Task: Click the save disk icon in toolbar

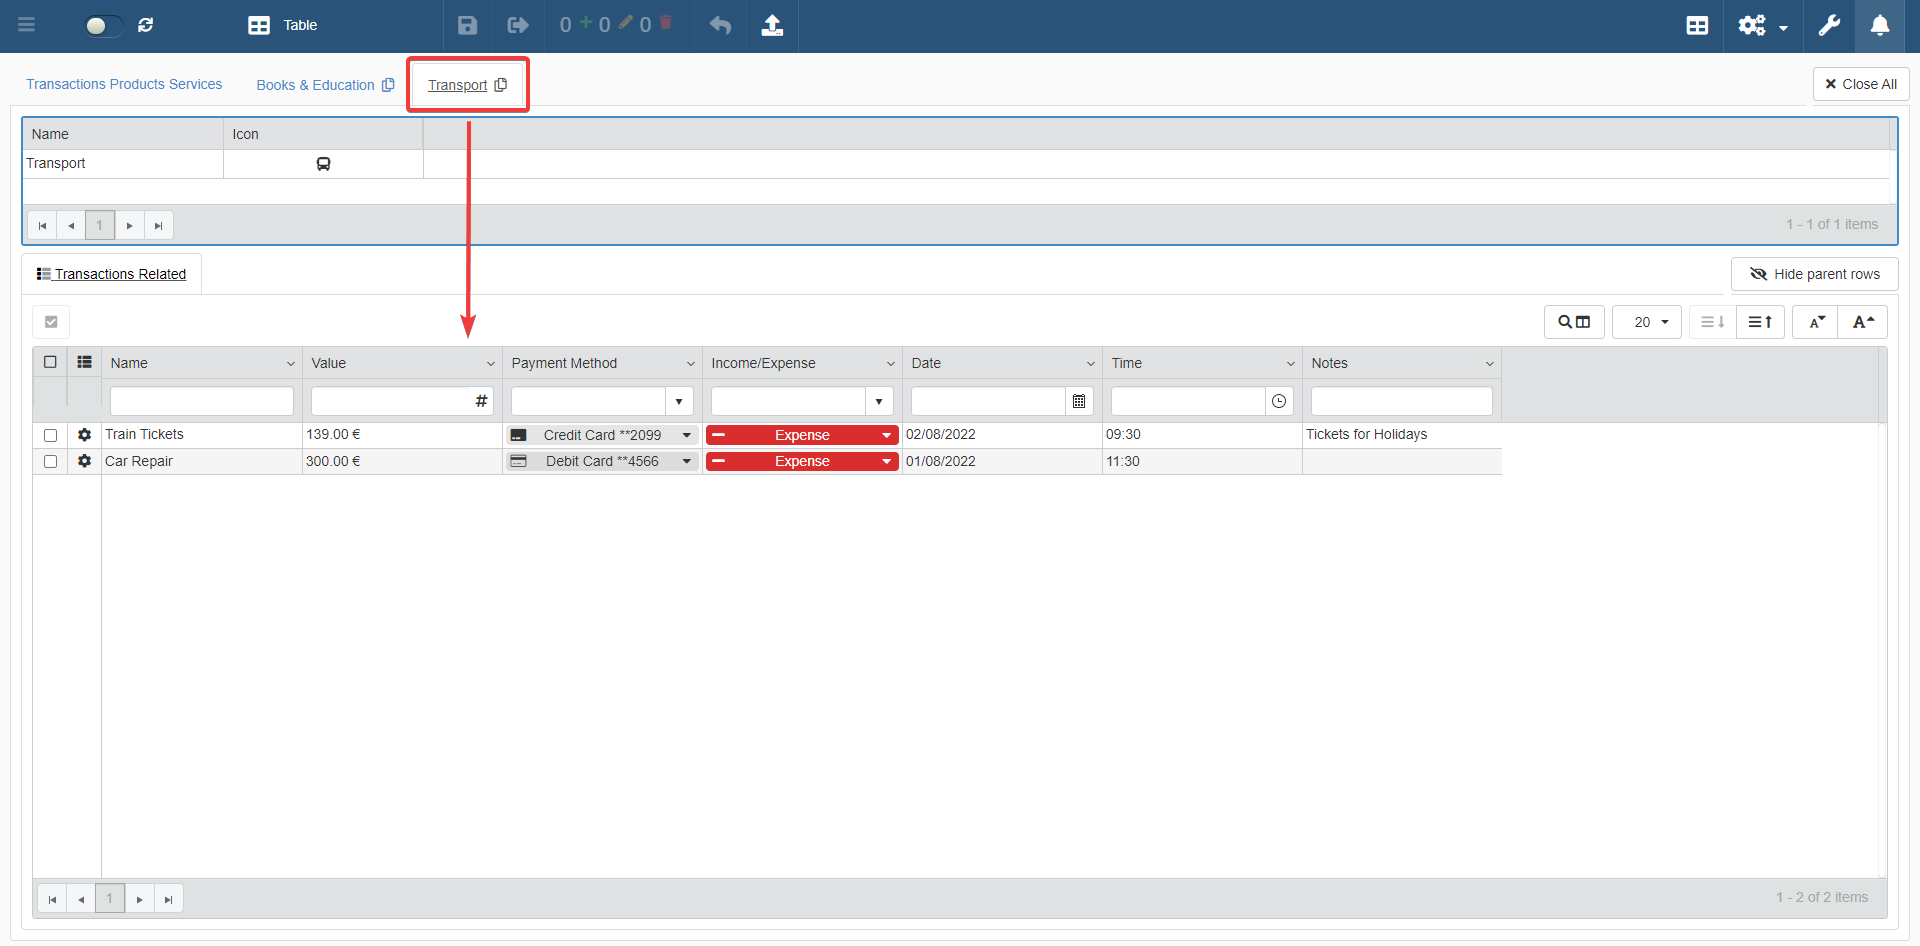Action: point(467,25)
